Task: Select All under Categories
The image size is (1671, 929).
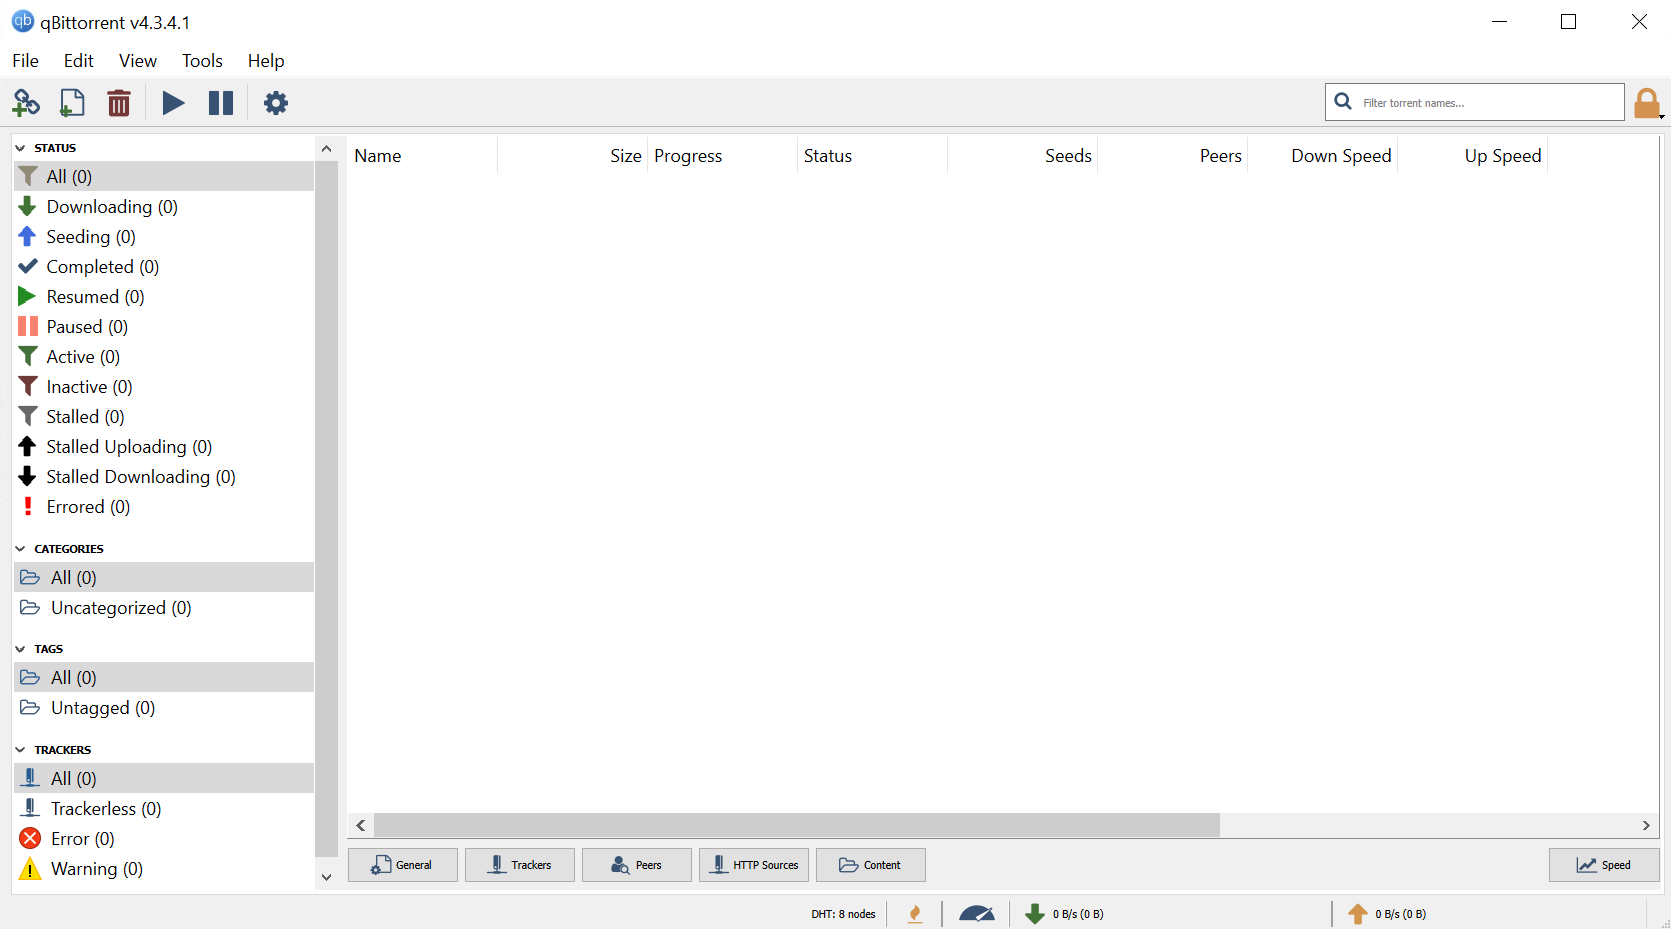Action: tap(164, 578)
